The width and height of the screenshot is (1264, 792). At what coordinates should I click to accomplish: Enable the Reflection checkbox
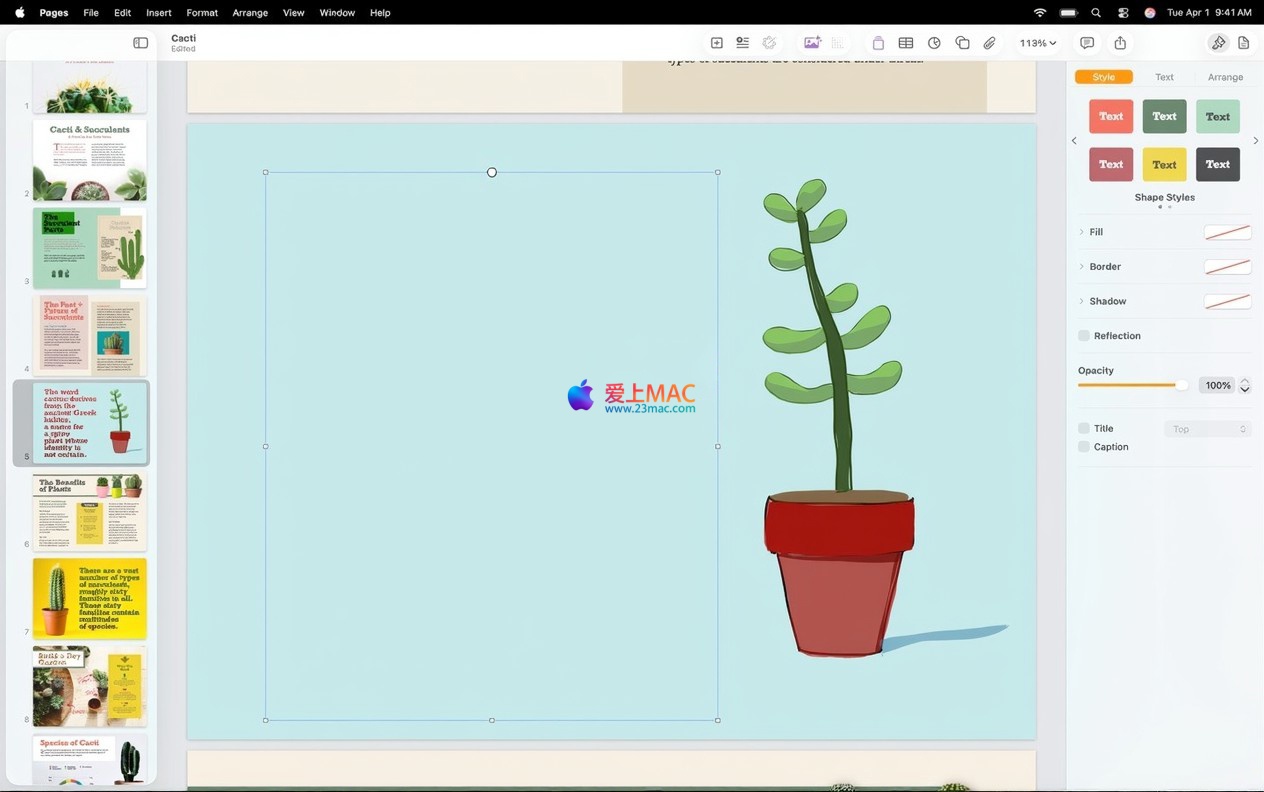tap(1084, 336)
